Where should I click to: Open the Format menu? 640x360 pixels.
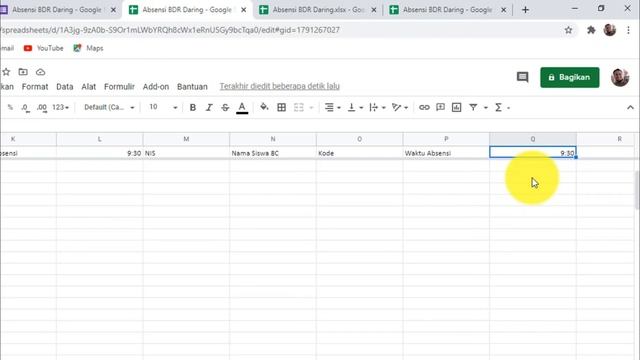(35, 87)
